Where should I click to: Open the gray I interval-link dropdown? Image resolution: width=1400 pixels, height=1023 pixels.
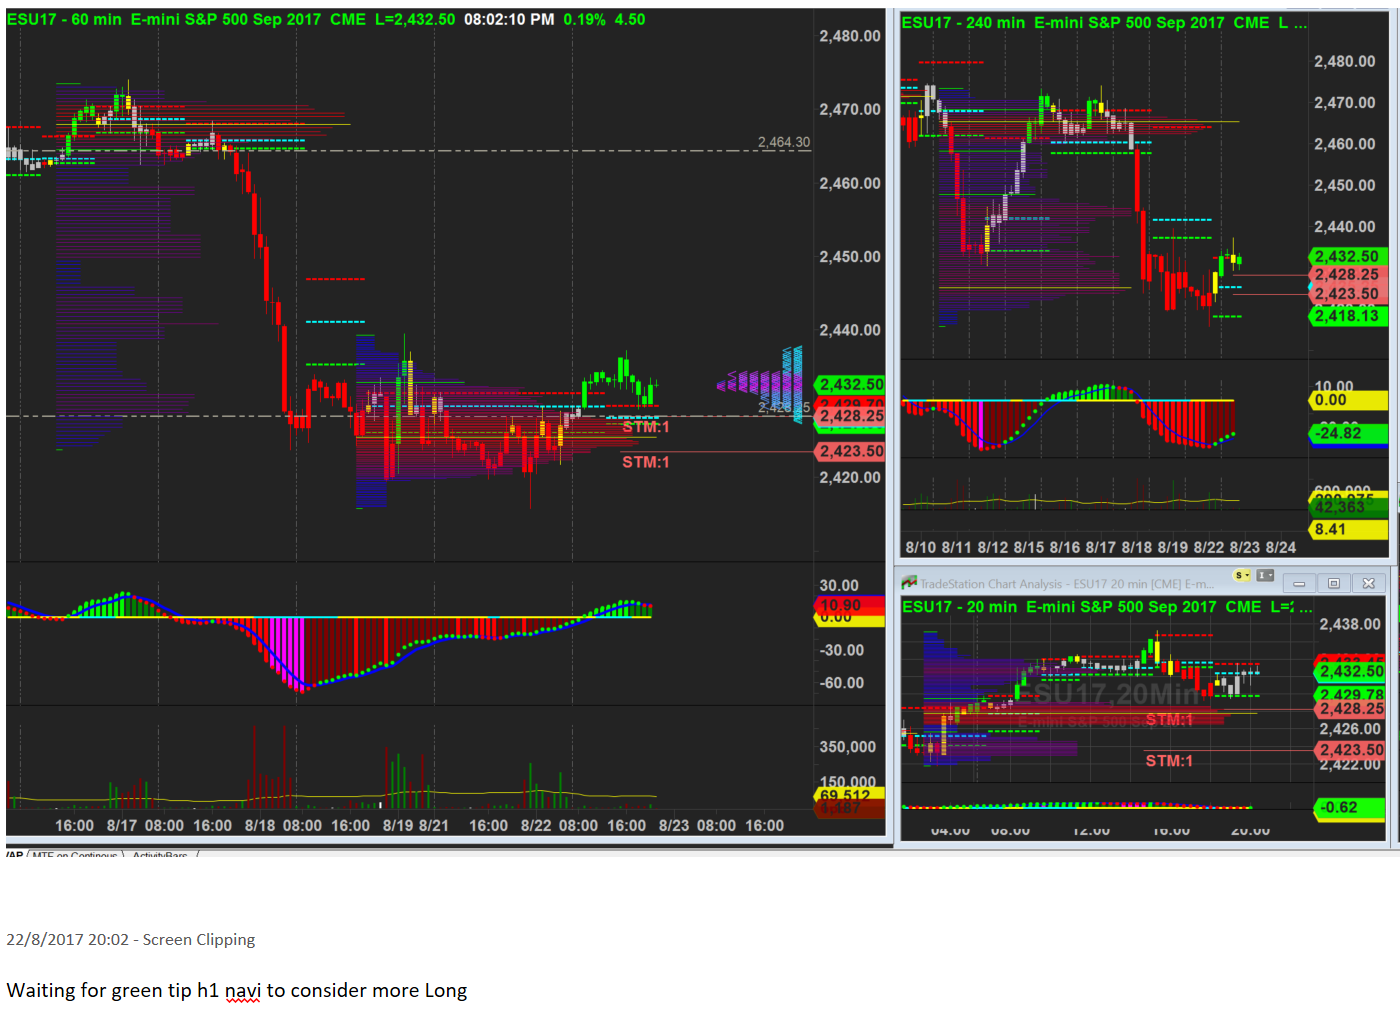click(x=1265, y=576)
